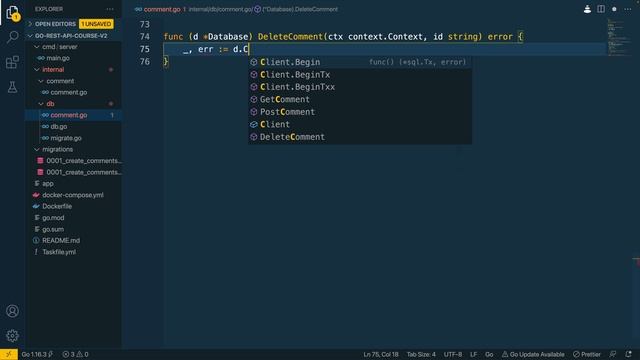Open the Accounts menu icon
Image resolution: width=640 pixels, height=360 pixels.
pyautogui.click(x=12, y=311)
